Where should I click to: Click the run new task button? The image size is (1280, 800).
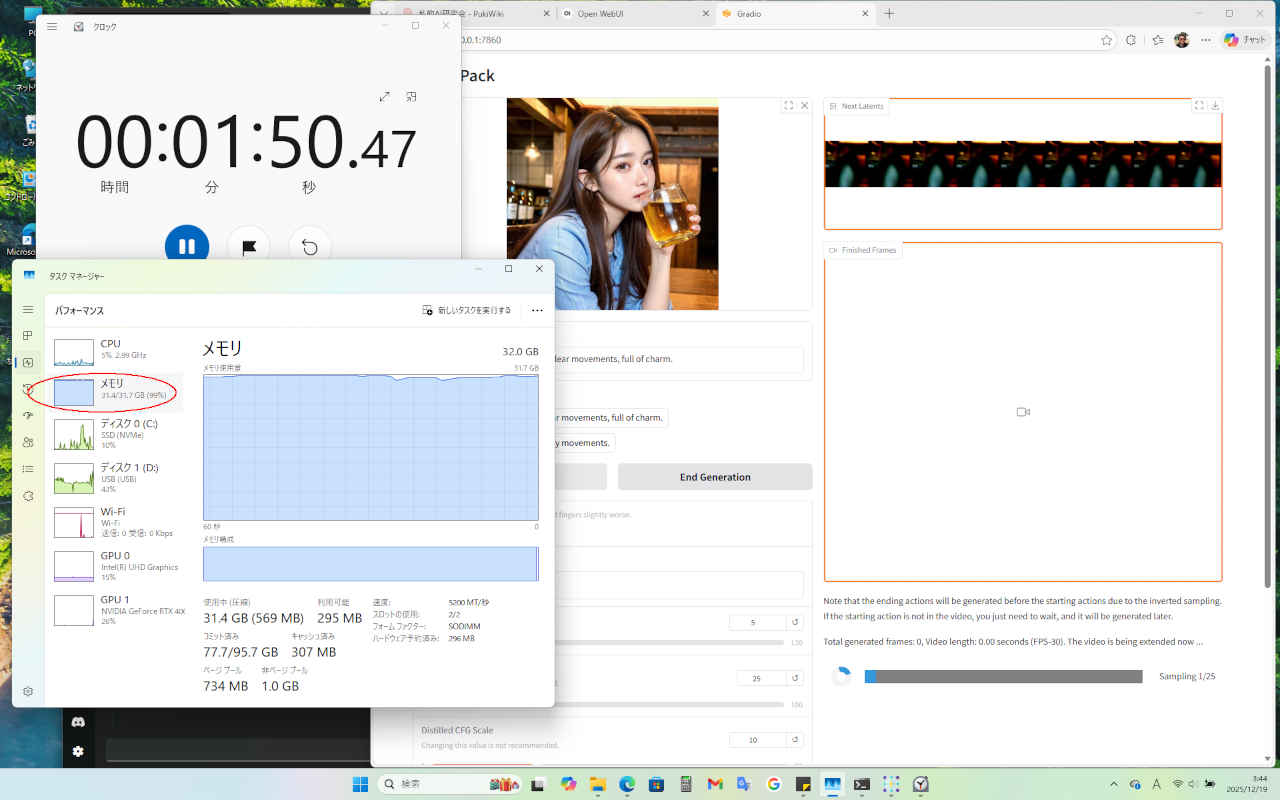click(467, 310)
